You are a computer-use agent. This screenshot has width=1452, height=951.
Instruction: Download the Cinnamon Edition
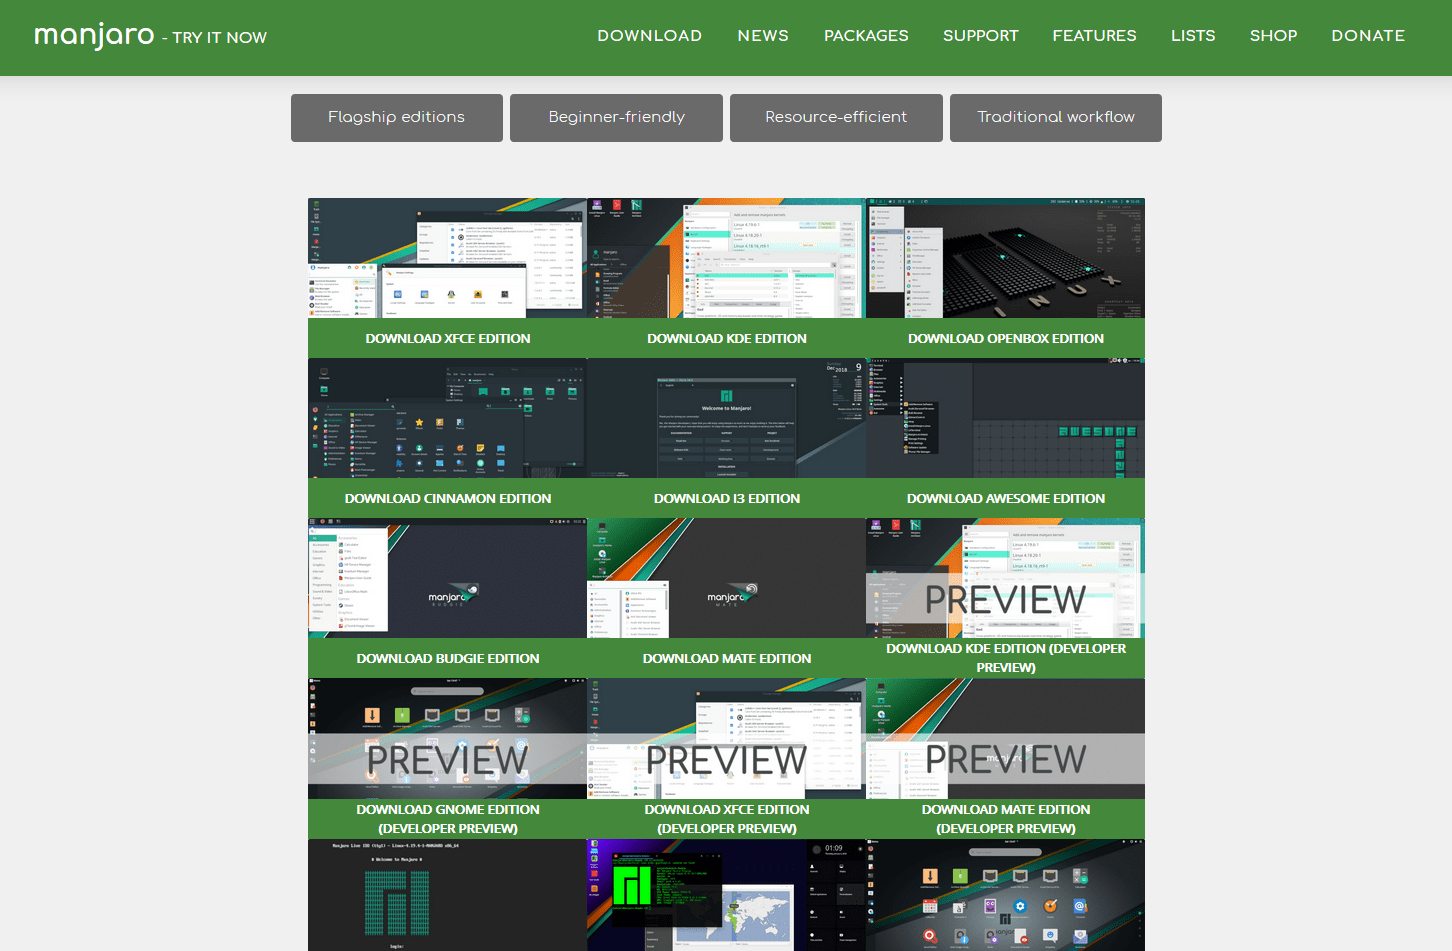447,498
